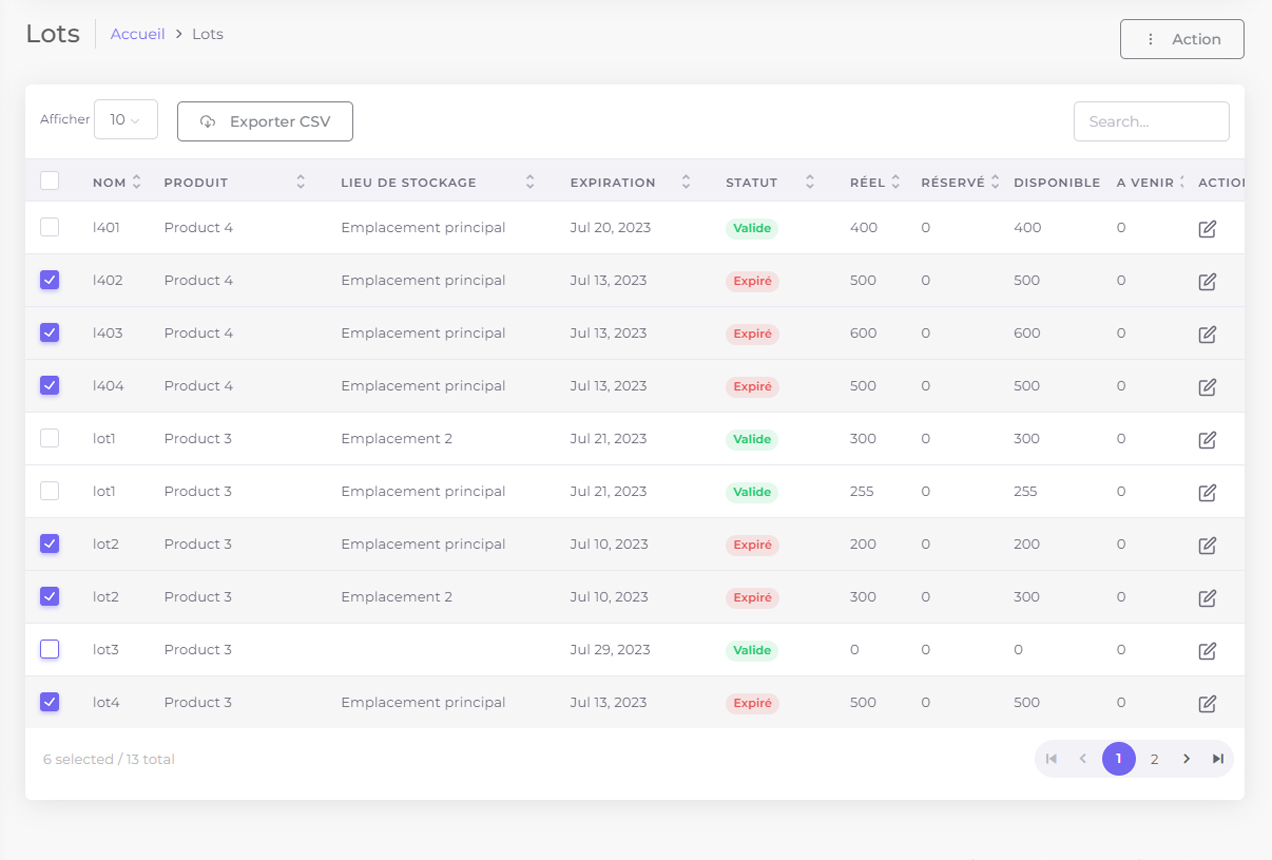Screen dimensions: 1272x860
Task: Sort by Statut column arrows
Action: click(810, 182)
